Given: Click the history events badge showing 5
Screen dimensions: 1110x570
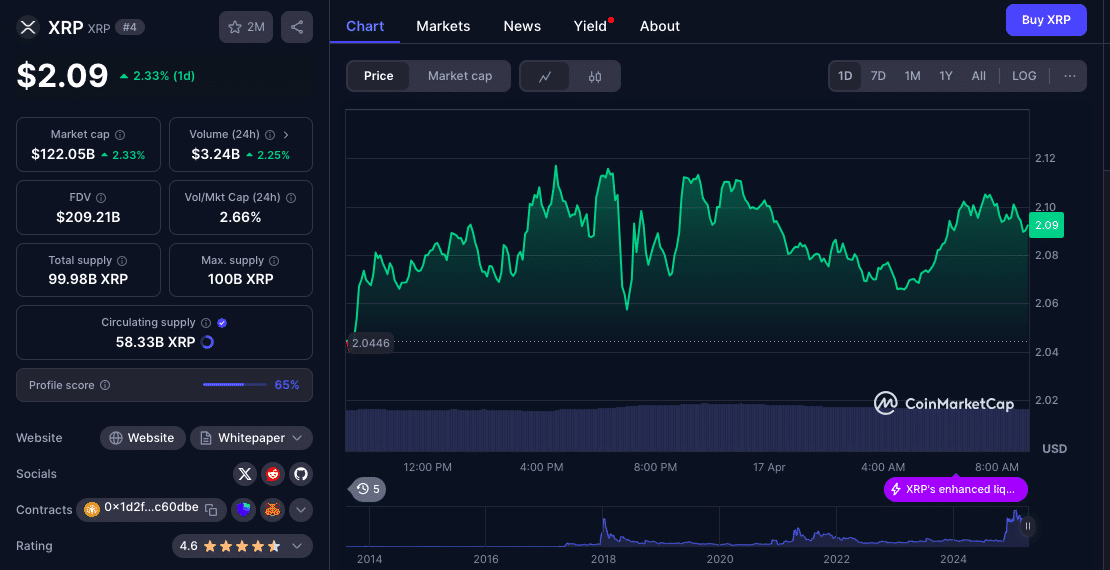Looking at the screenshot, I should click(x=367, y=489).
